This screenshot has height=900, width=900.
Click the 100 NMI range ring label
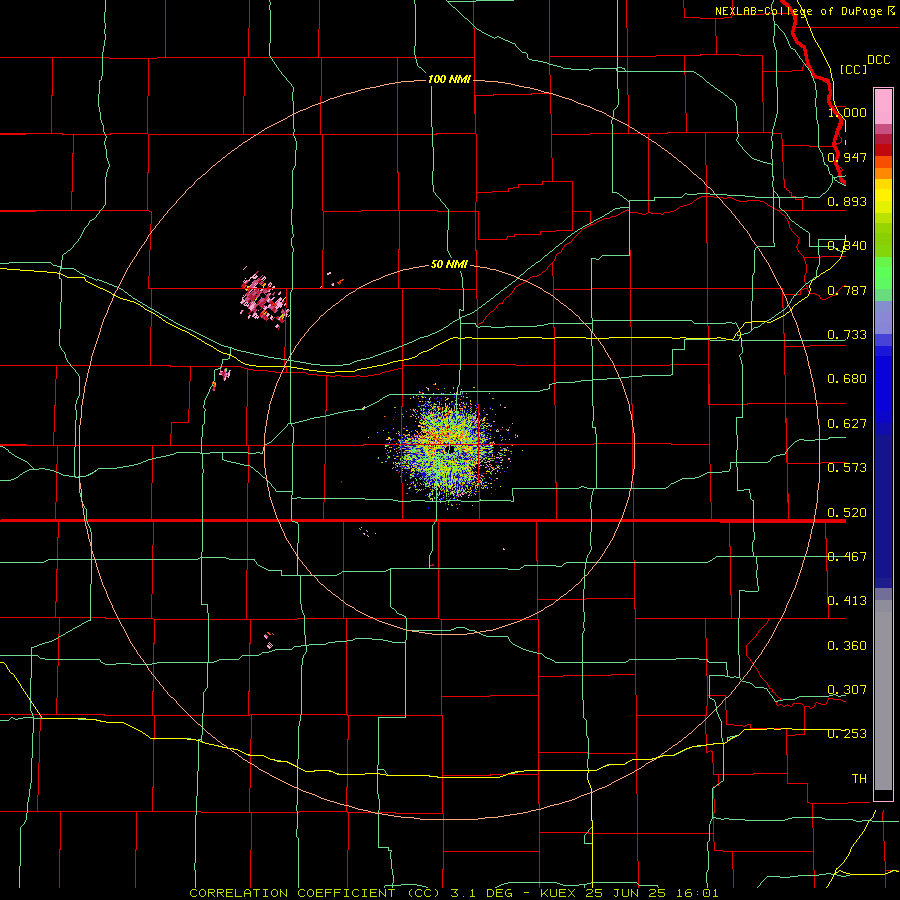(x=449, y=79)
